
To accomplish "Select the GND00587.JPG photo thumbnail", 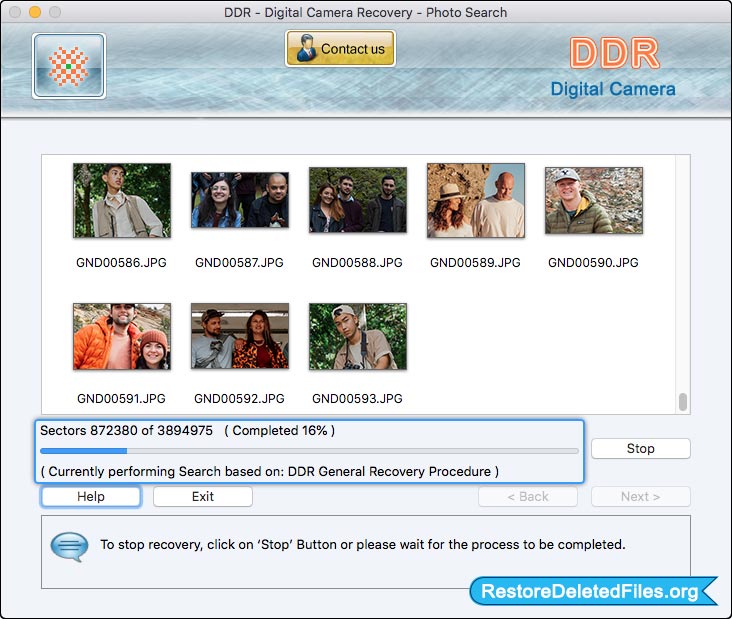I will [x=240, y=200].
